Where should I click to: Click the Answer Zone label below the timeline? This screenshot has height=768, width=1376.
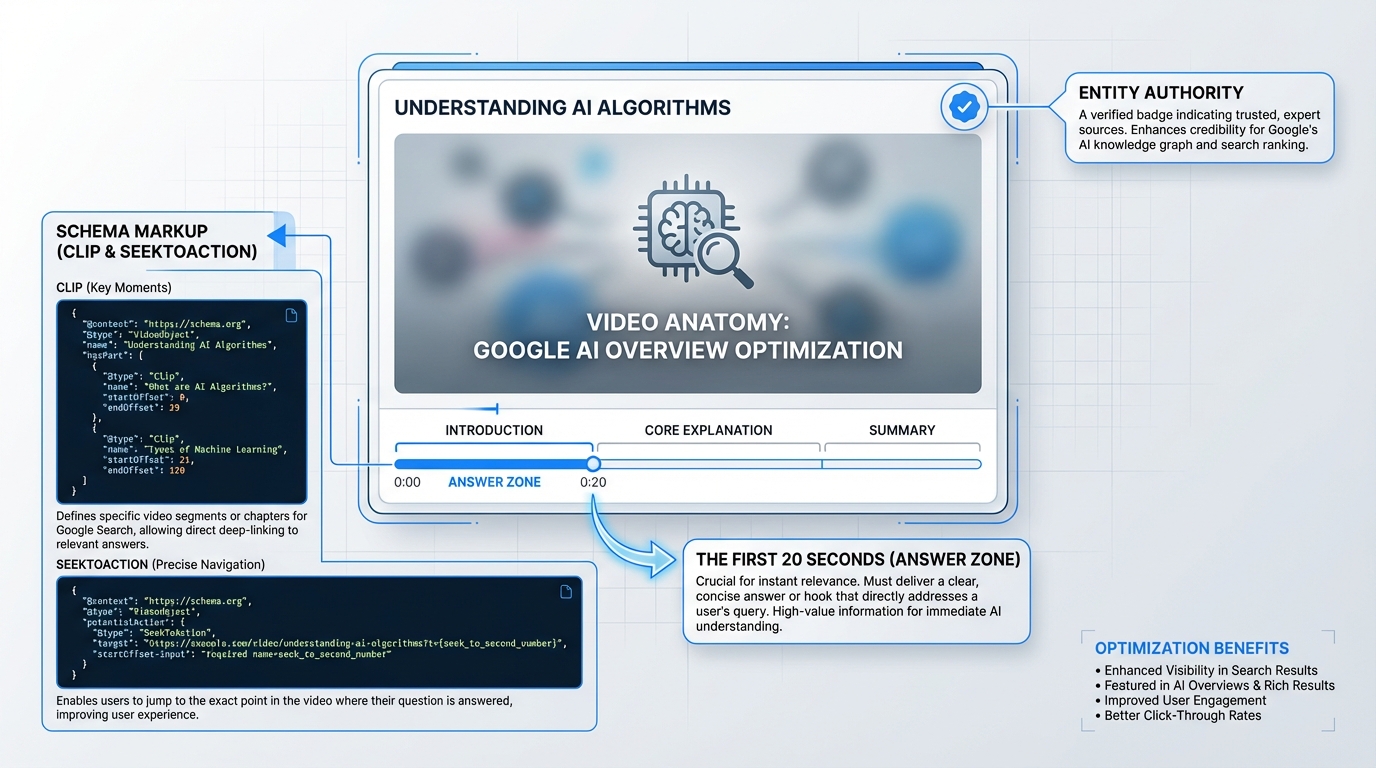click(x=494, y=481)
